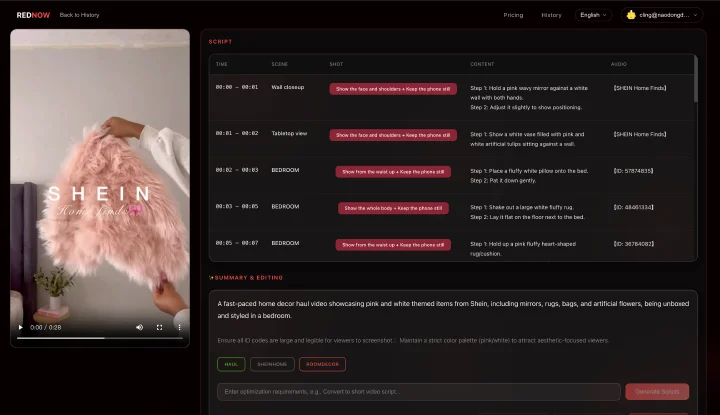Click the first row '[SHEIN Home Finds]' audio cell
Image resolution: width=720 pixels, height=415 pixels.
point(640,88)
